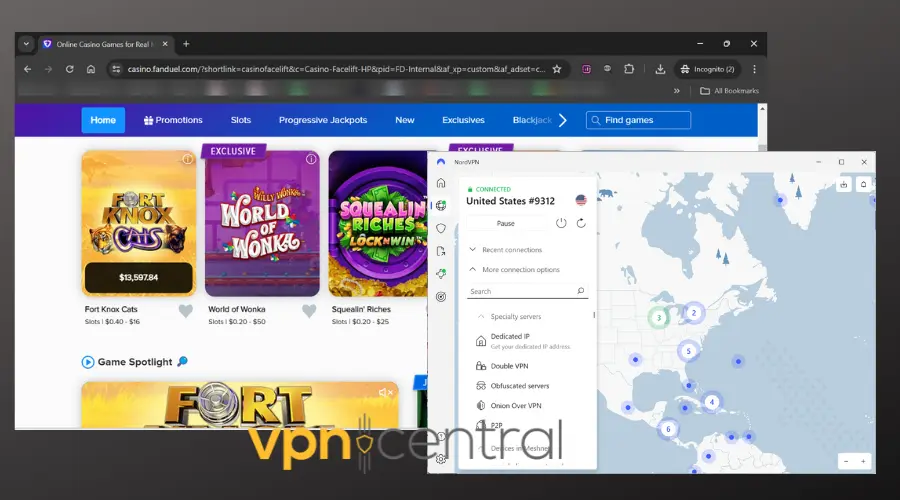The width and height of the screenshot is (900, 500).
Task: Open a new browser tab
Action: click(x=186, y=44)
